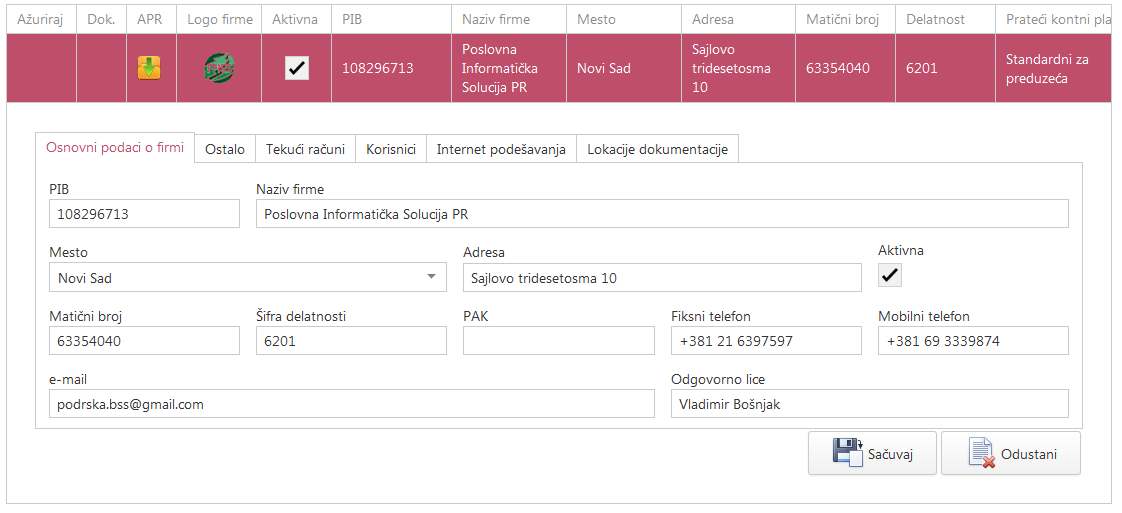
Task: Click the APR download icon in grid row
Action: pyautogui.click(x=150, y=68)
